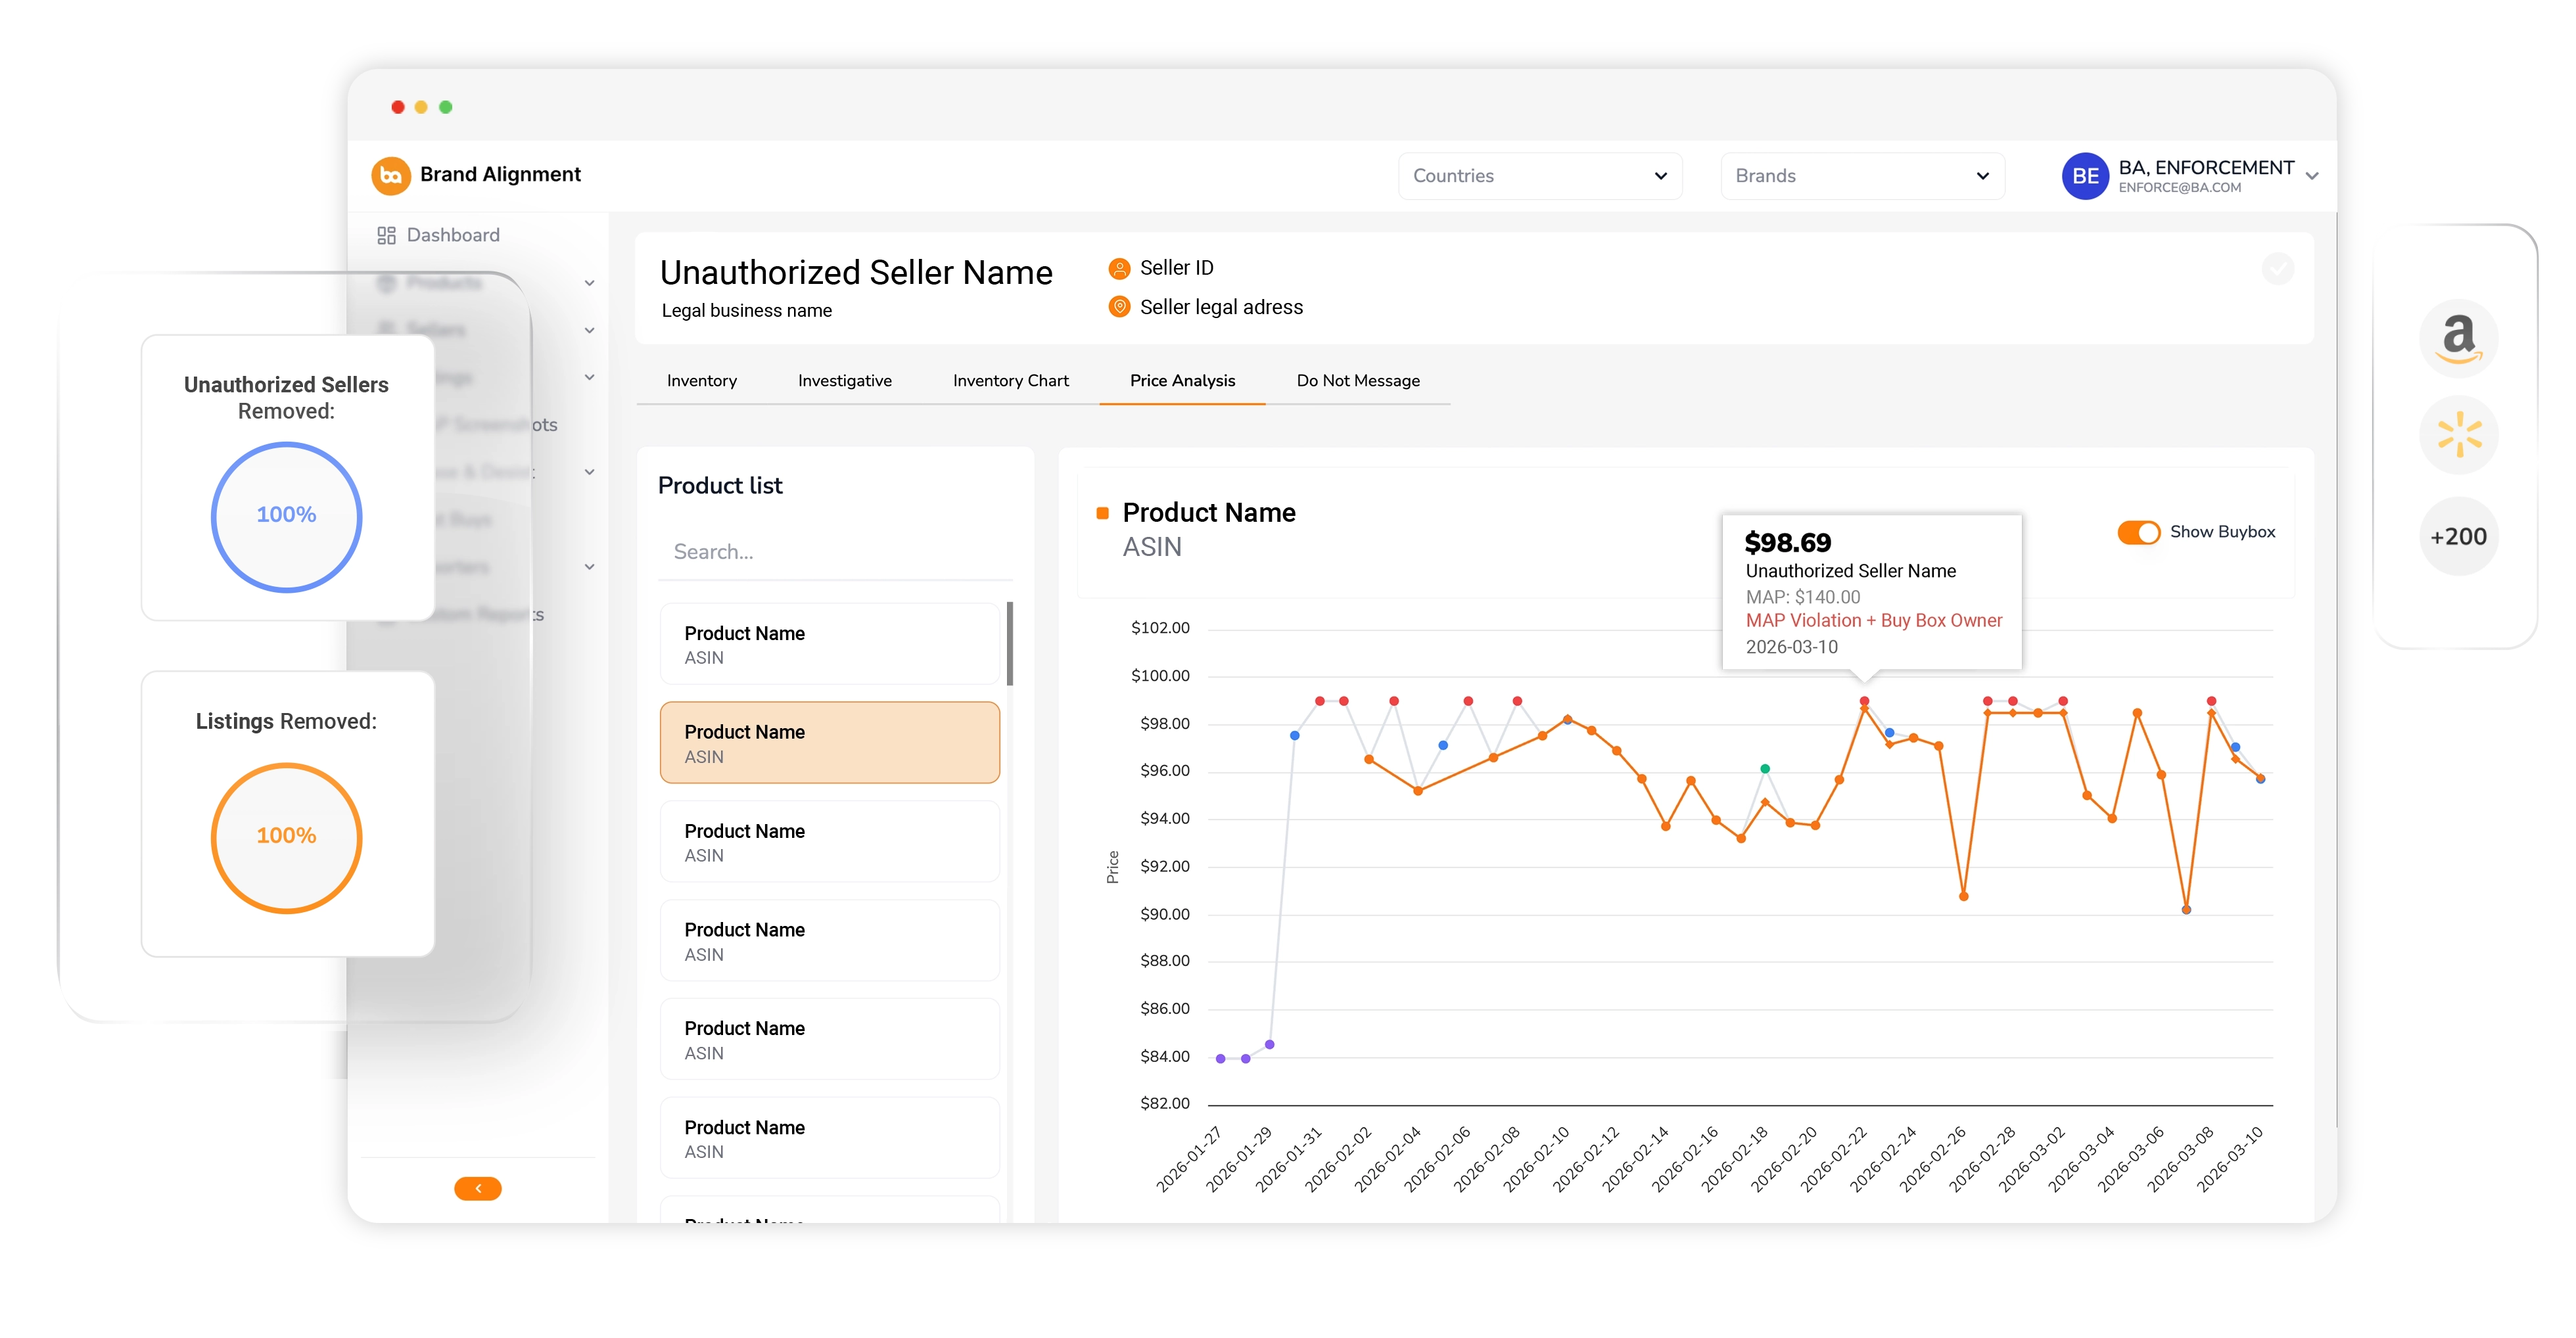Click the Seller ID icon
The image size is (2576, 1338).
1118,267
